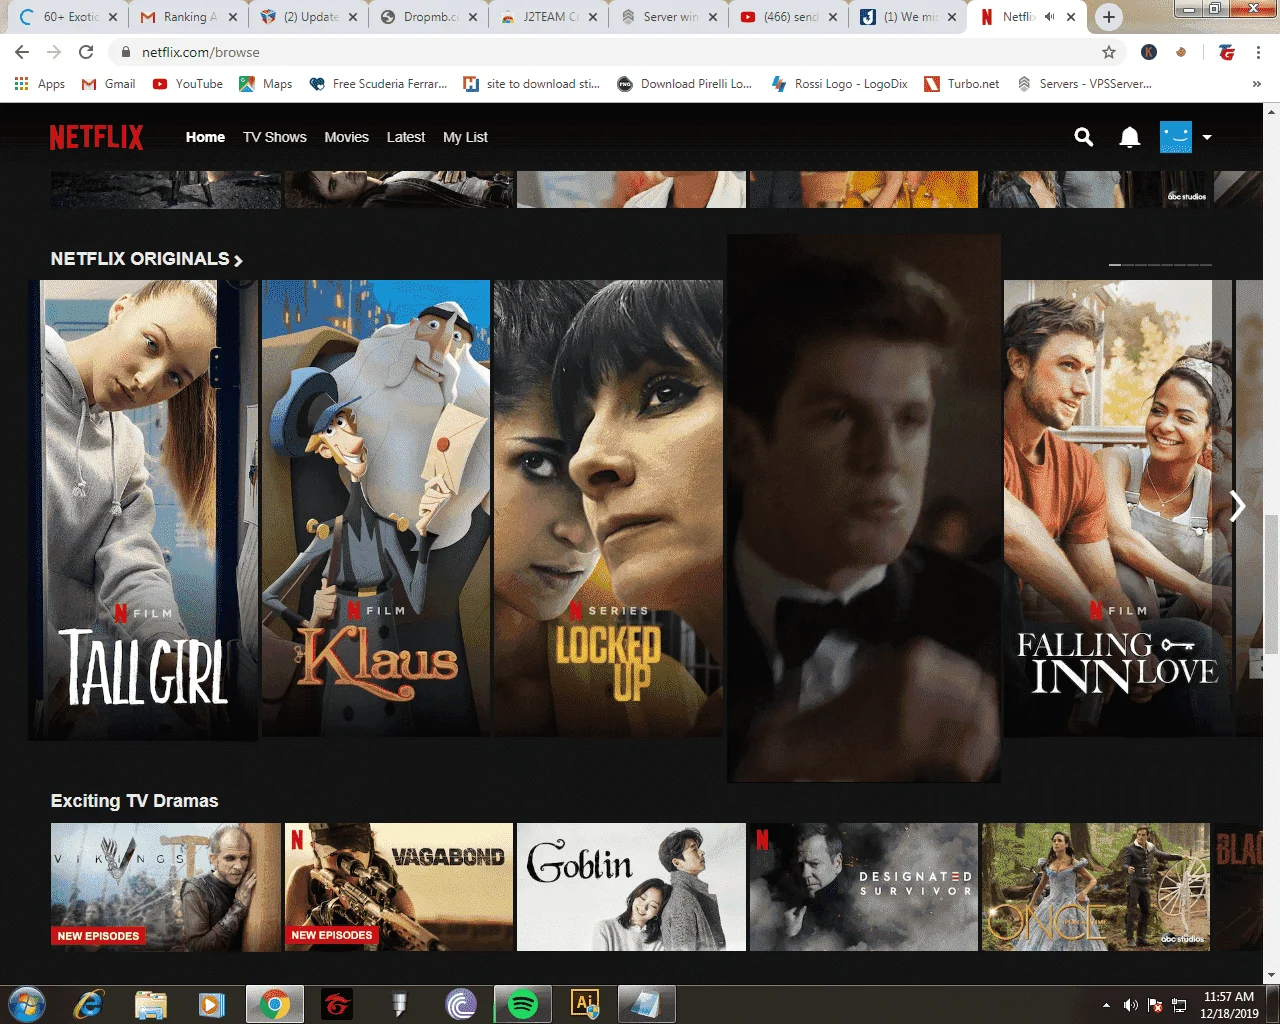Image resolution: width=1280 pixels, height=1024 pixels.
Task: Open the Netflix notifications bell
Action: [x=1130, y=137]
